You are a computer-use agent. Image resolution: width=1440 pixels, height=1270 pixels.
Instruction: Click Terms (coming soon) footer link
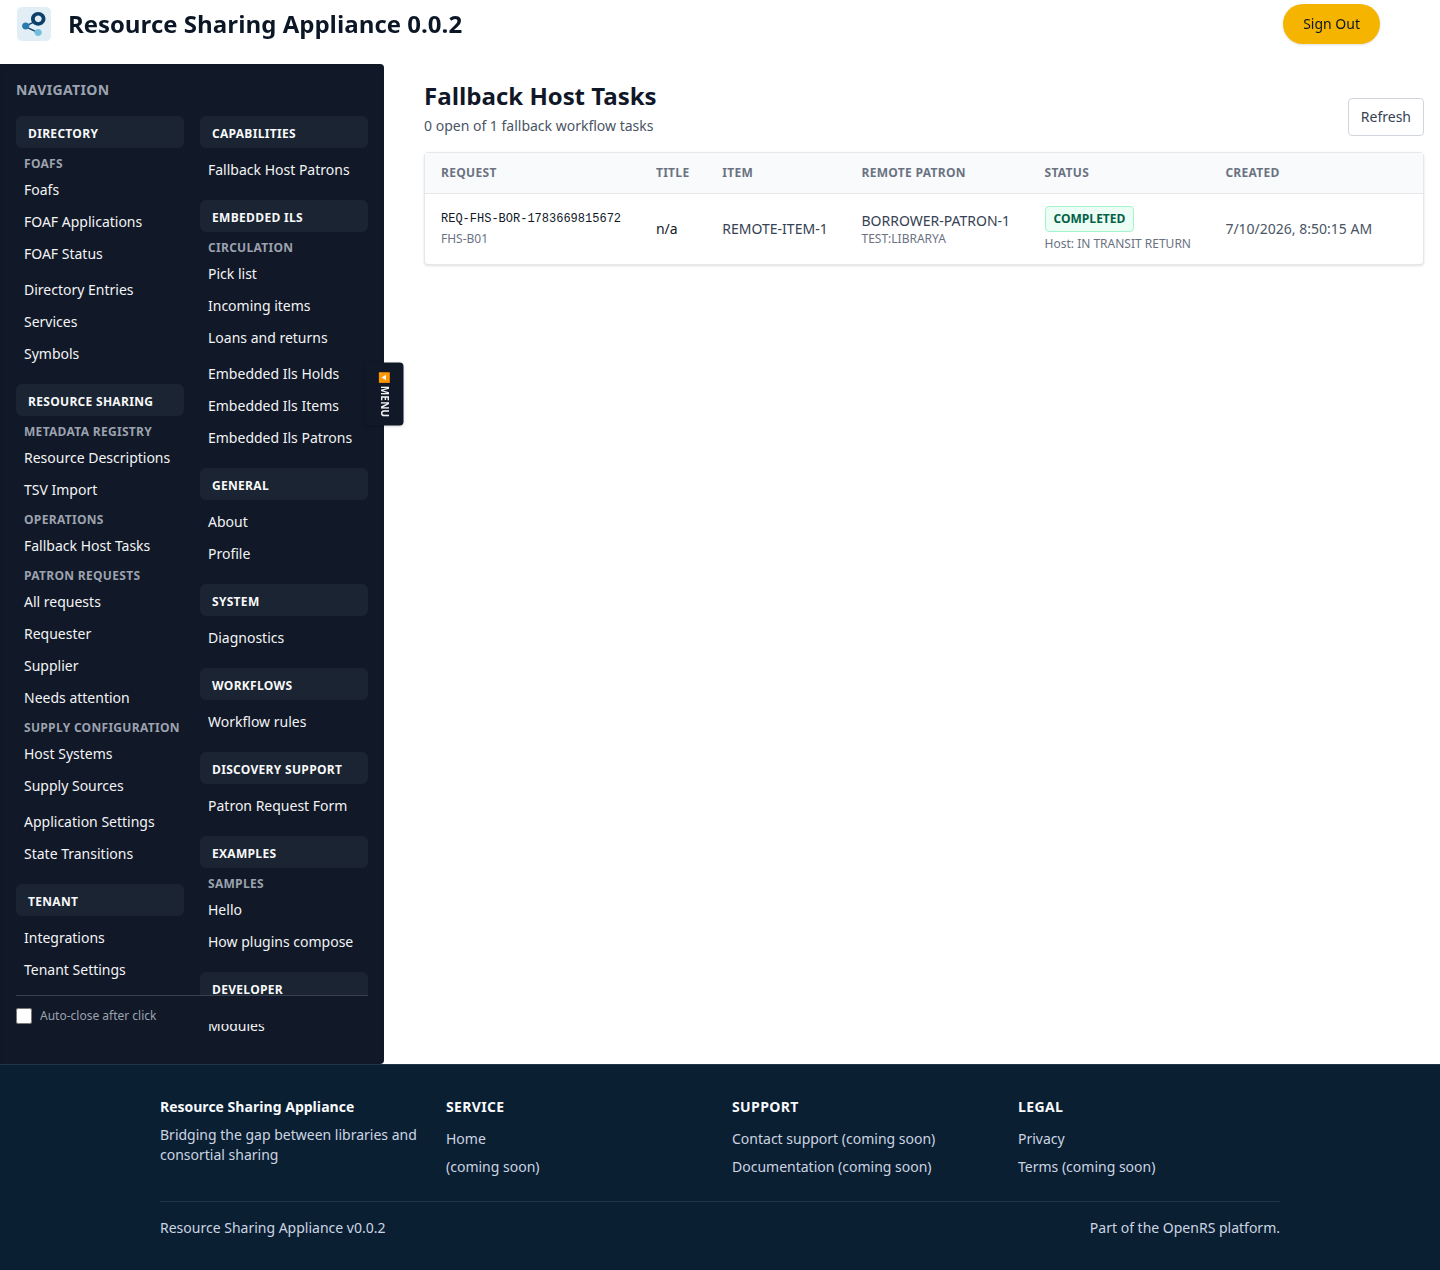1087,1167
